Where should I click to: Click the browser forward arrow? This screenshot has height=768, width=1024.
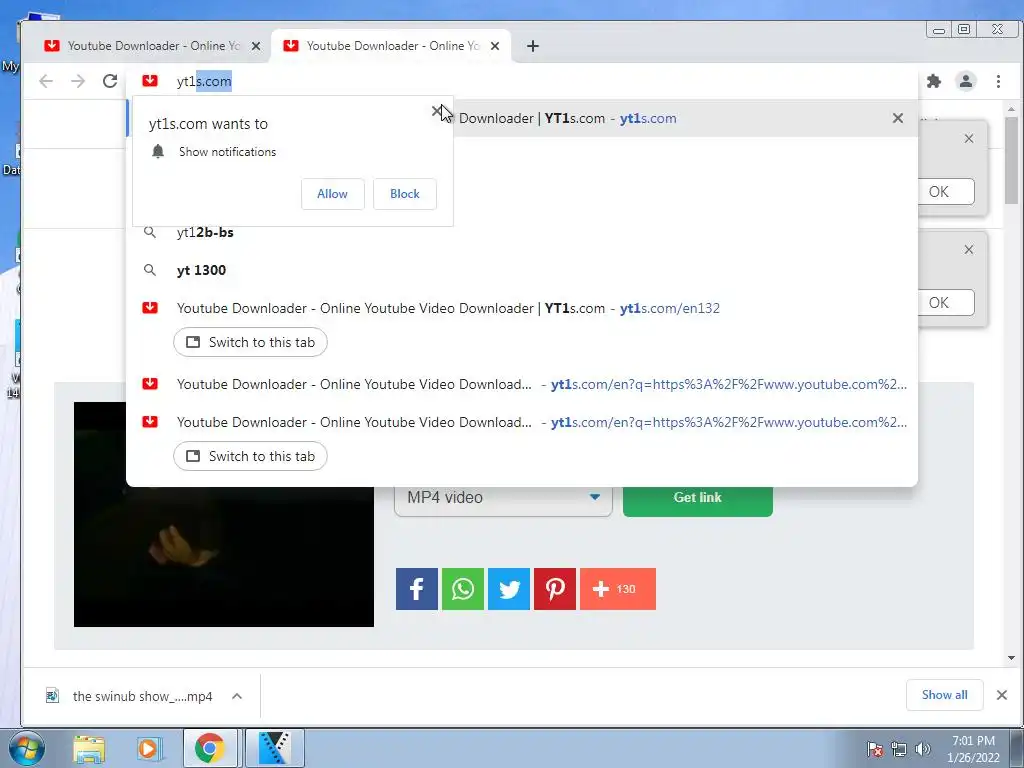[78, 81]
